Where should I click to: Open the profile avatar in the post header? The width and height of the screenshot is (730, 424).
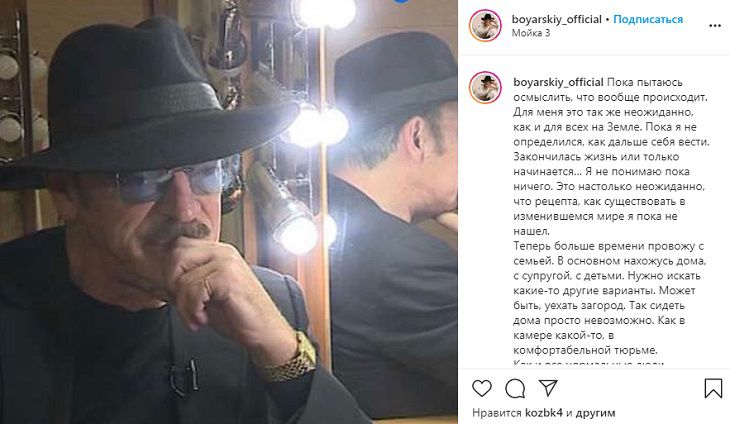(486, 25)
